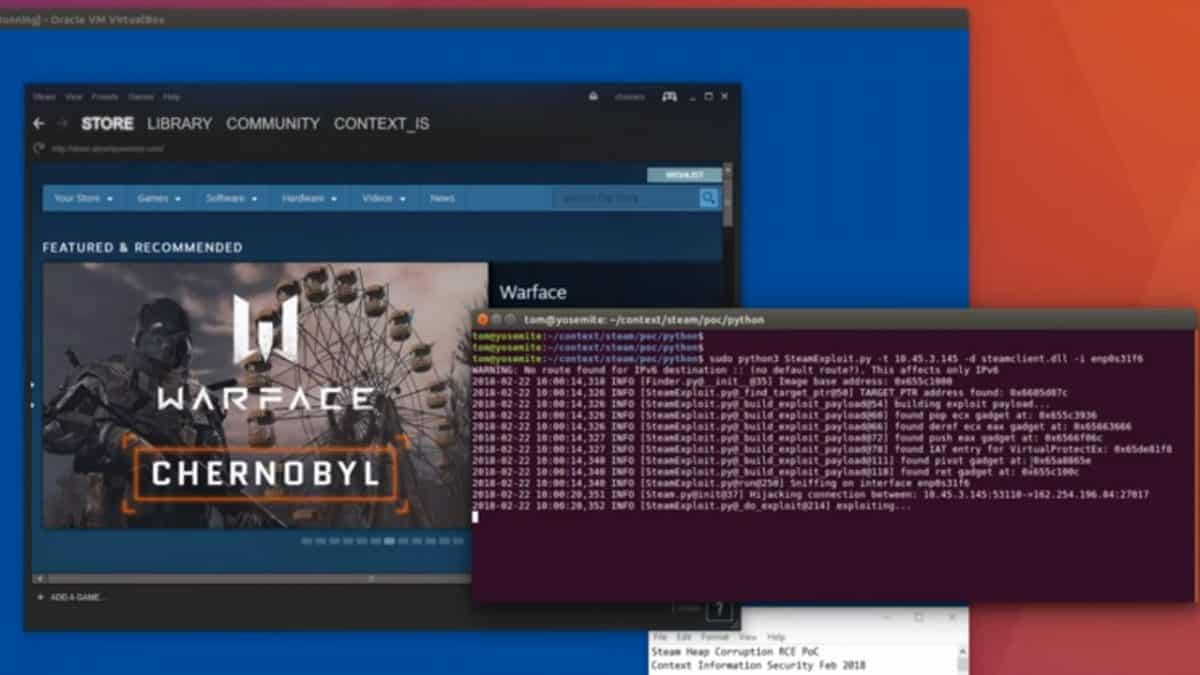The height and width of the screenshot is (675, 1200).
Task: Switch to the LIBRARY tab
Action: (x=180, y=123)
